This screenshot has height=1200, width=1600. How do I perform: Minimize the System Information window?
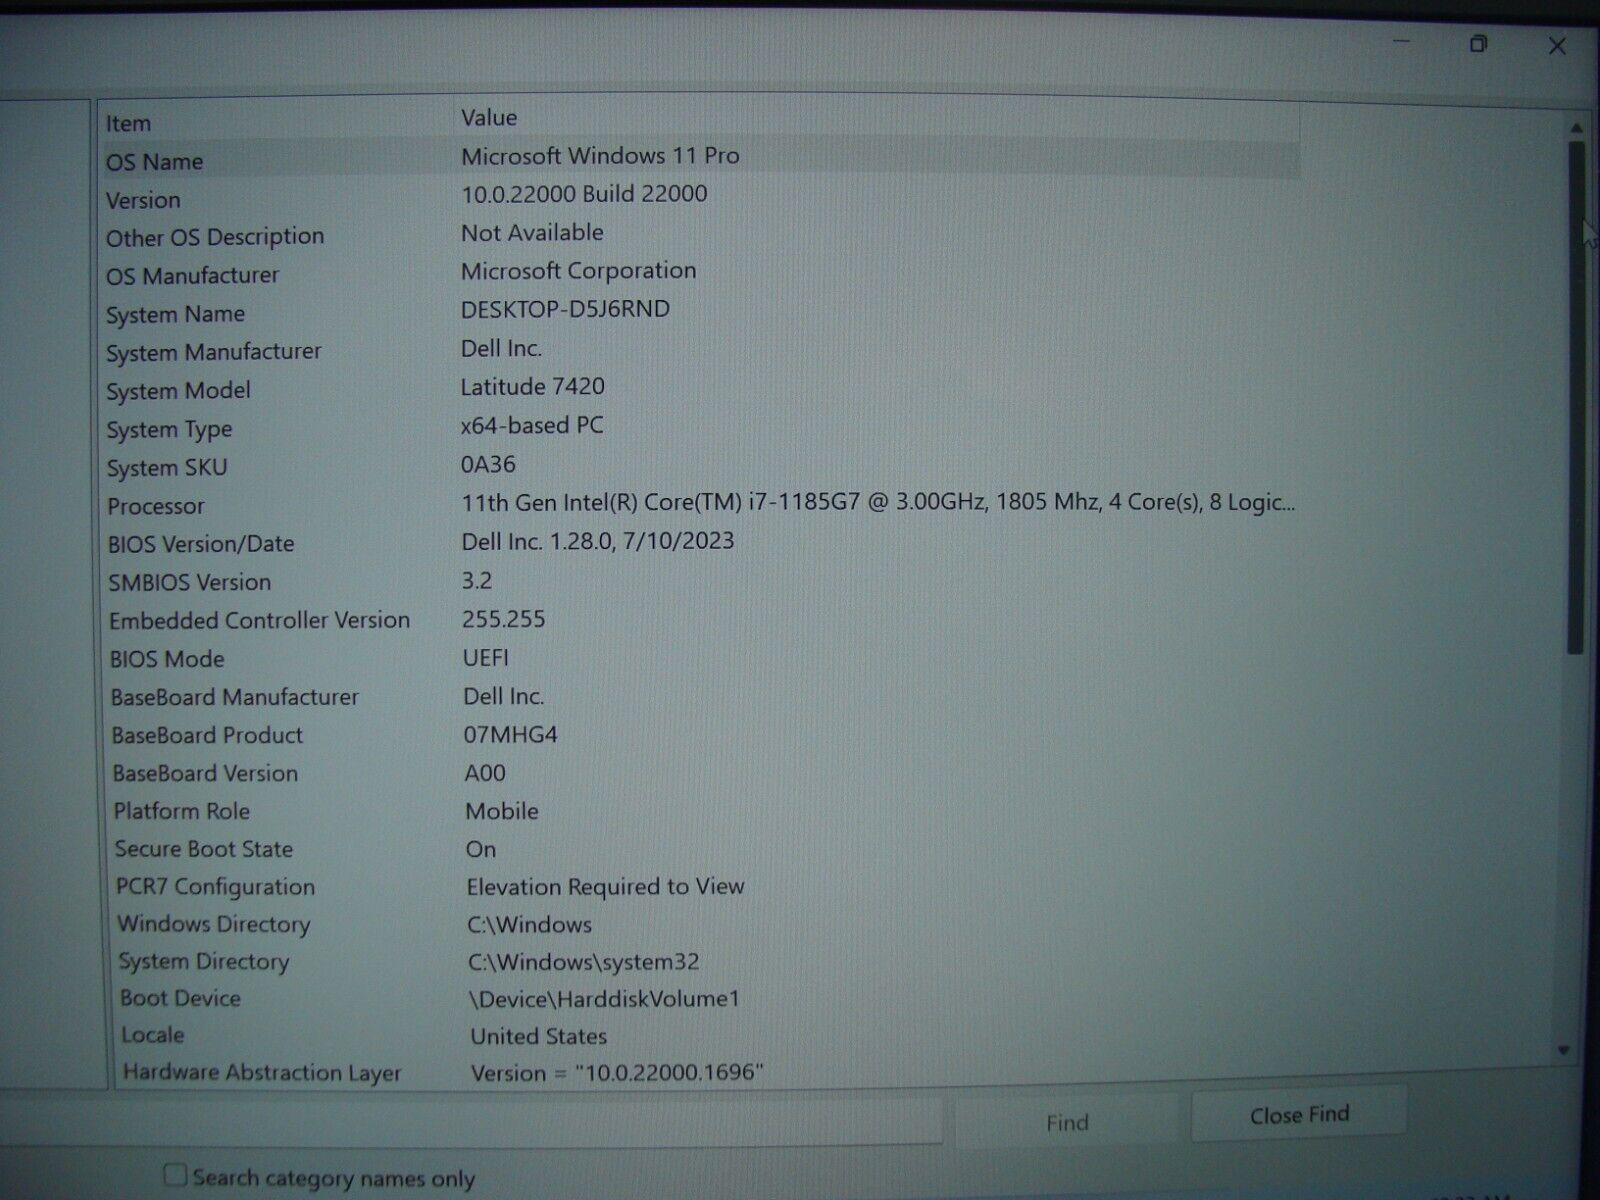point(1401,42)
